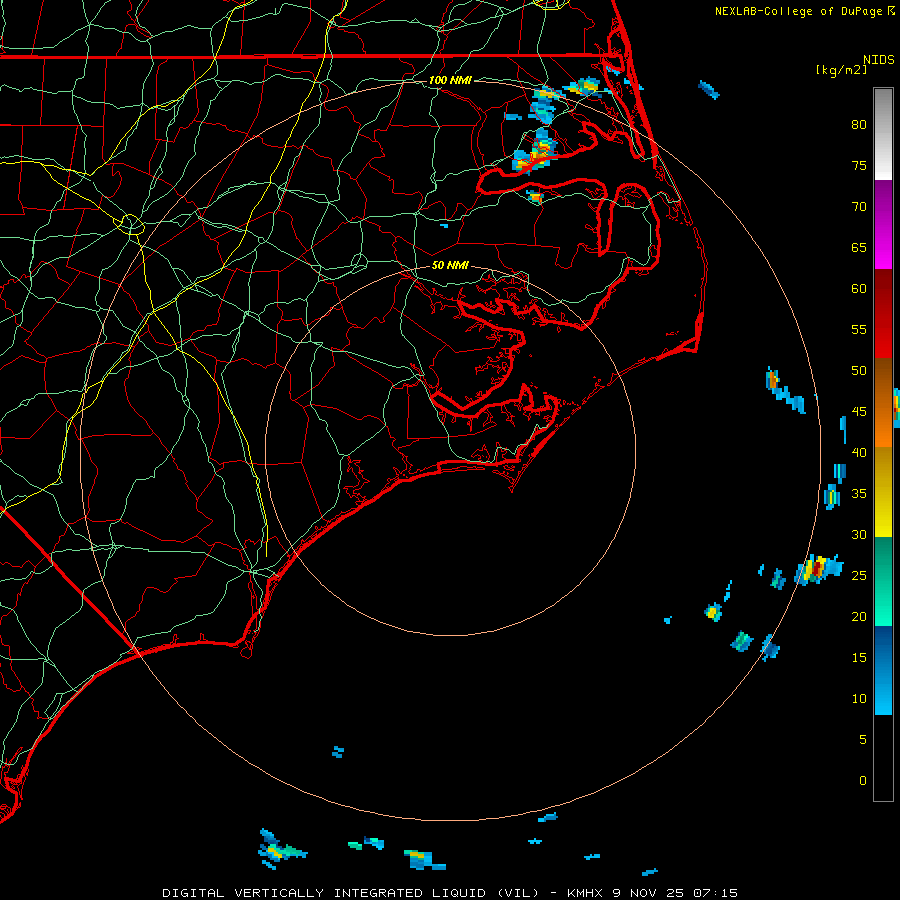Click the scale value 60

click(x=859, y=289)
